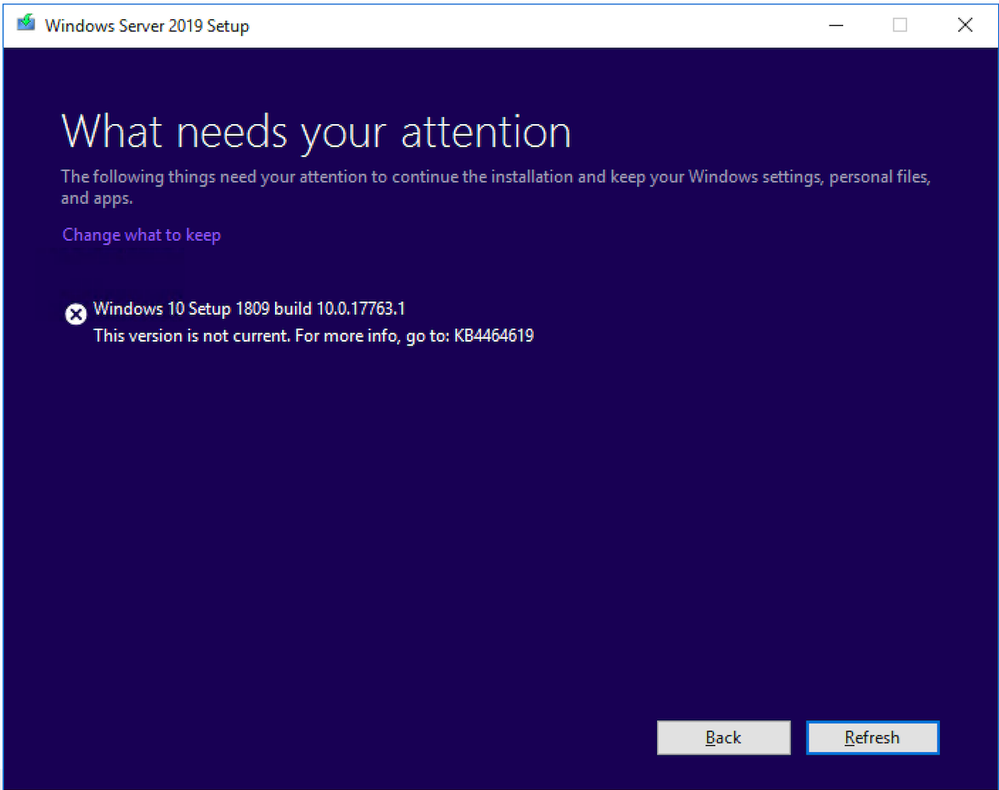This screenshot has height=790, width=999.
Task: Minimize the Setup window
Action: pos(836,25)
